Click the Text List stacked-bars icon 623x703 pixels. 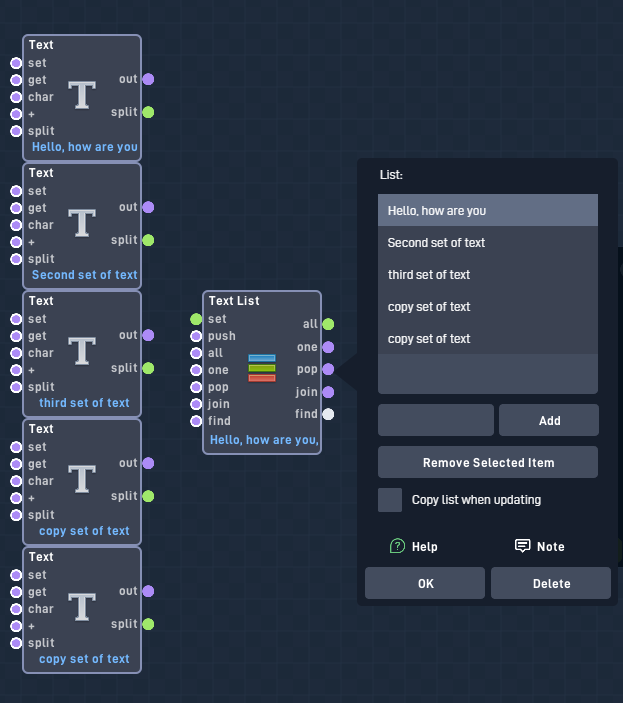[x=262, y=368]
